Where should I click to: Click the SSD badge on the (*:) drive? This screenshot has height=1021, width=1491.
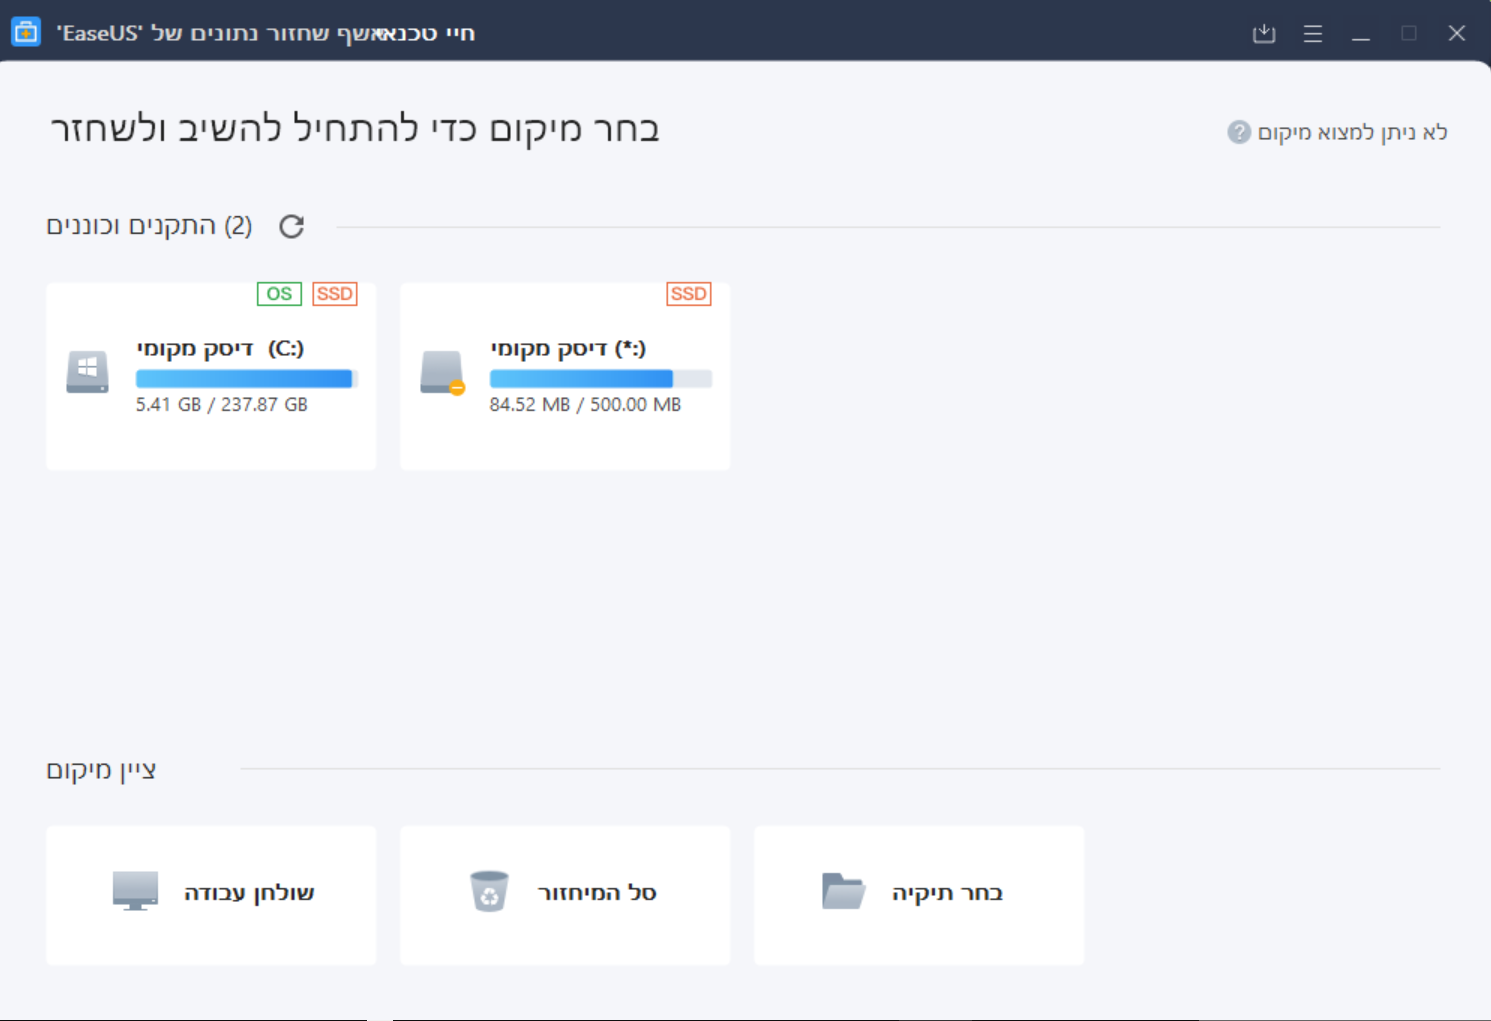point(688,294)
